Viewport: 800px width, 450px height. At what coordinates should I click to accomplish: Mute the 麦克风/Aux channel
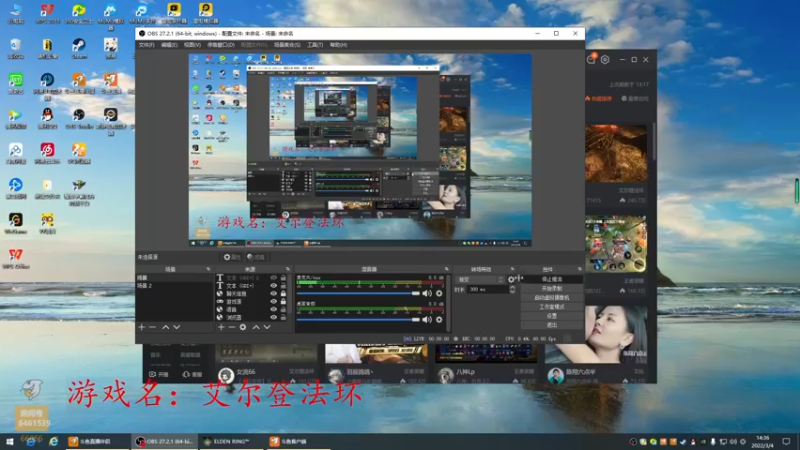coord(427,293)
